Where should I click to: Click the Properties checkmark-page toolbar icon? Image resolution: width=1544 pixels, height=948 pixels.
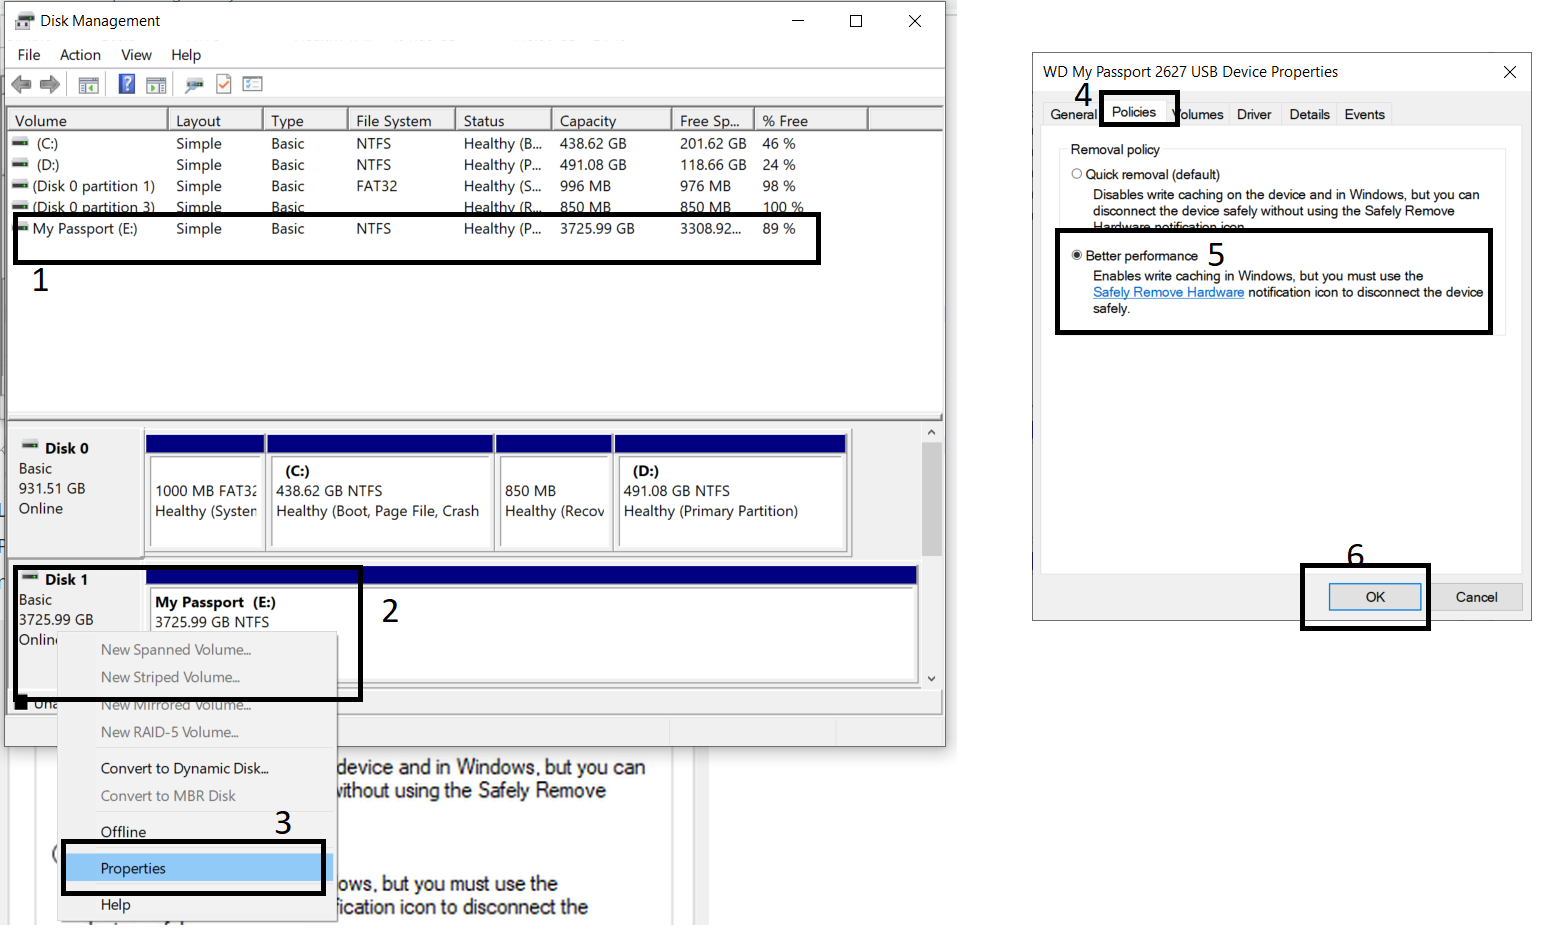pyautogui.click(x=224, y=84)
